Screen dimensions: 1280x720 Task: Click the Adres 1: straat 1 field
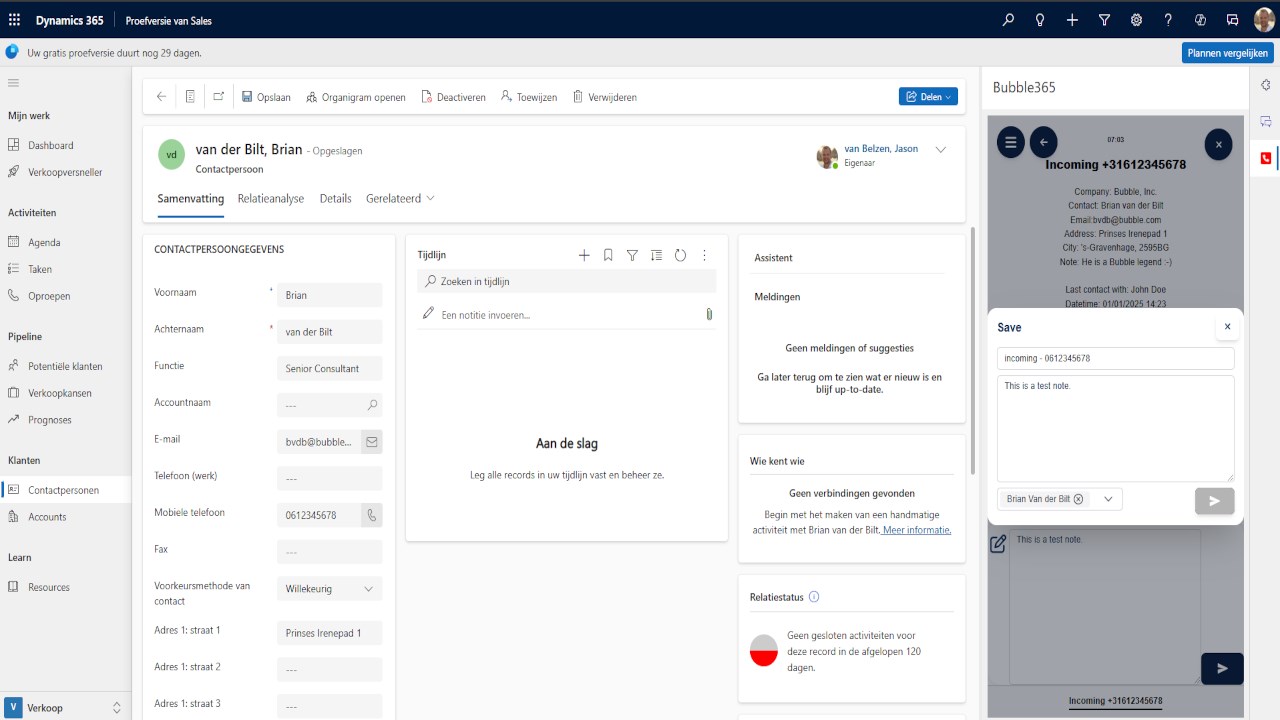point(330,633)
